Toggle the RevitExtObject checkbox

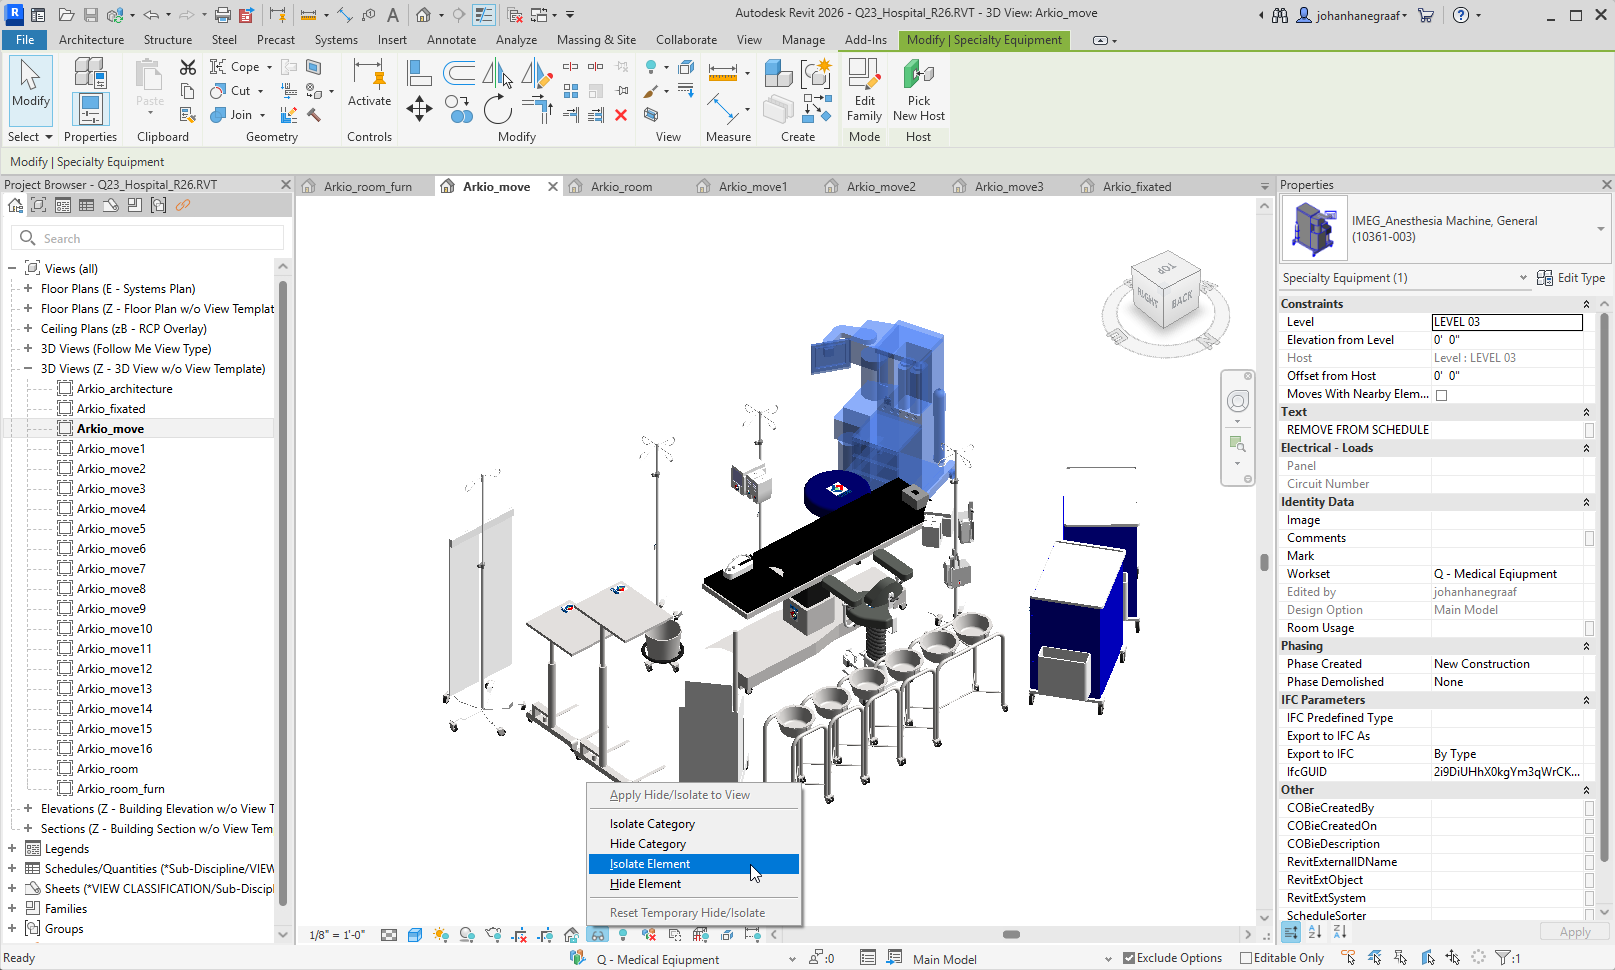pos(1589,880)
